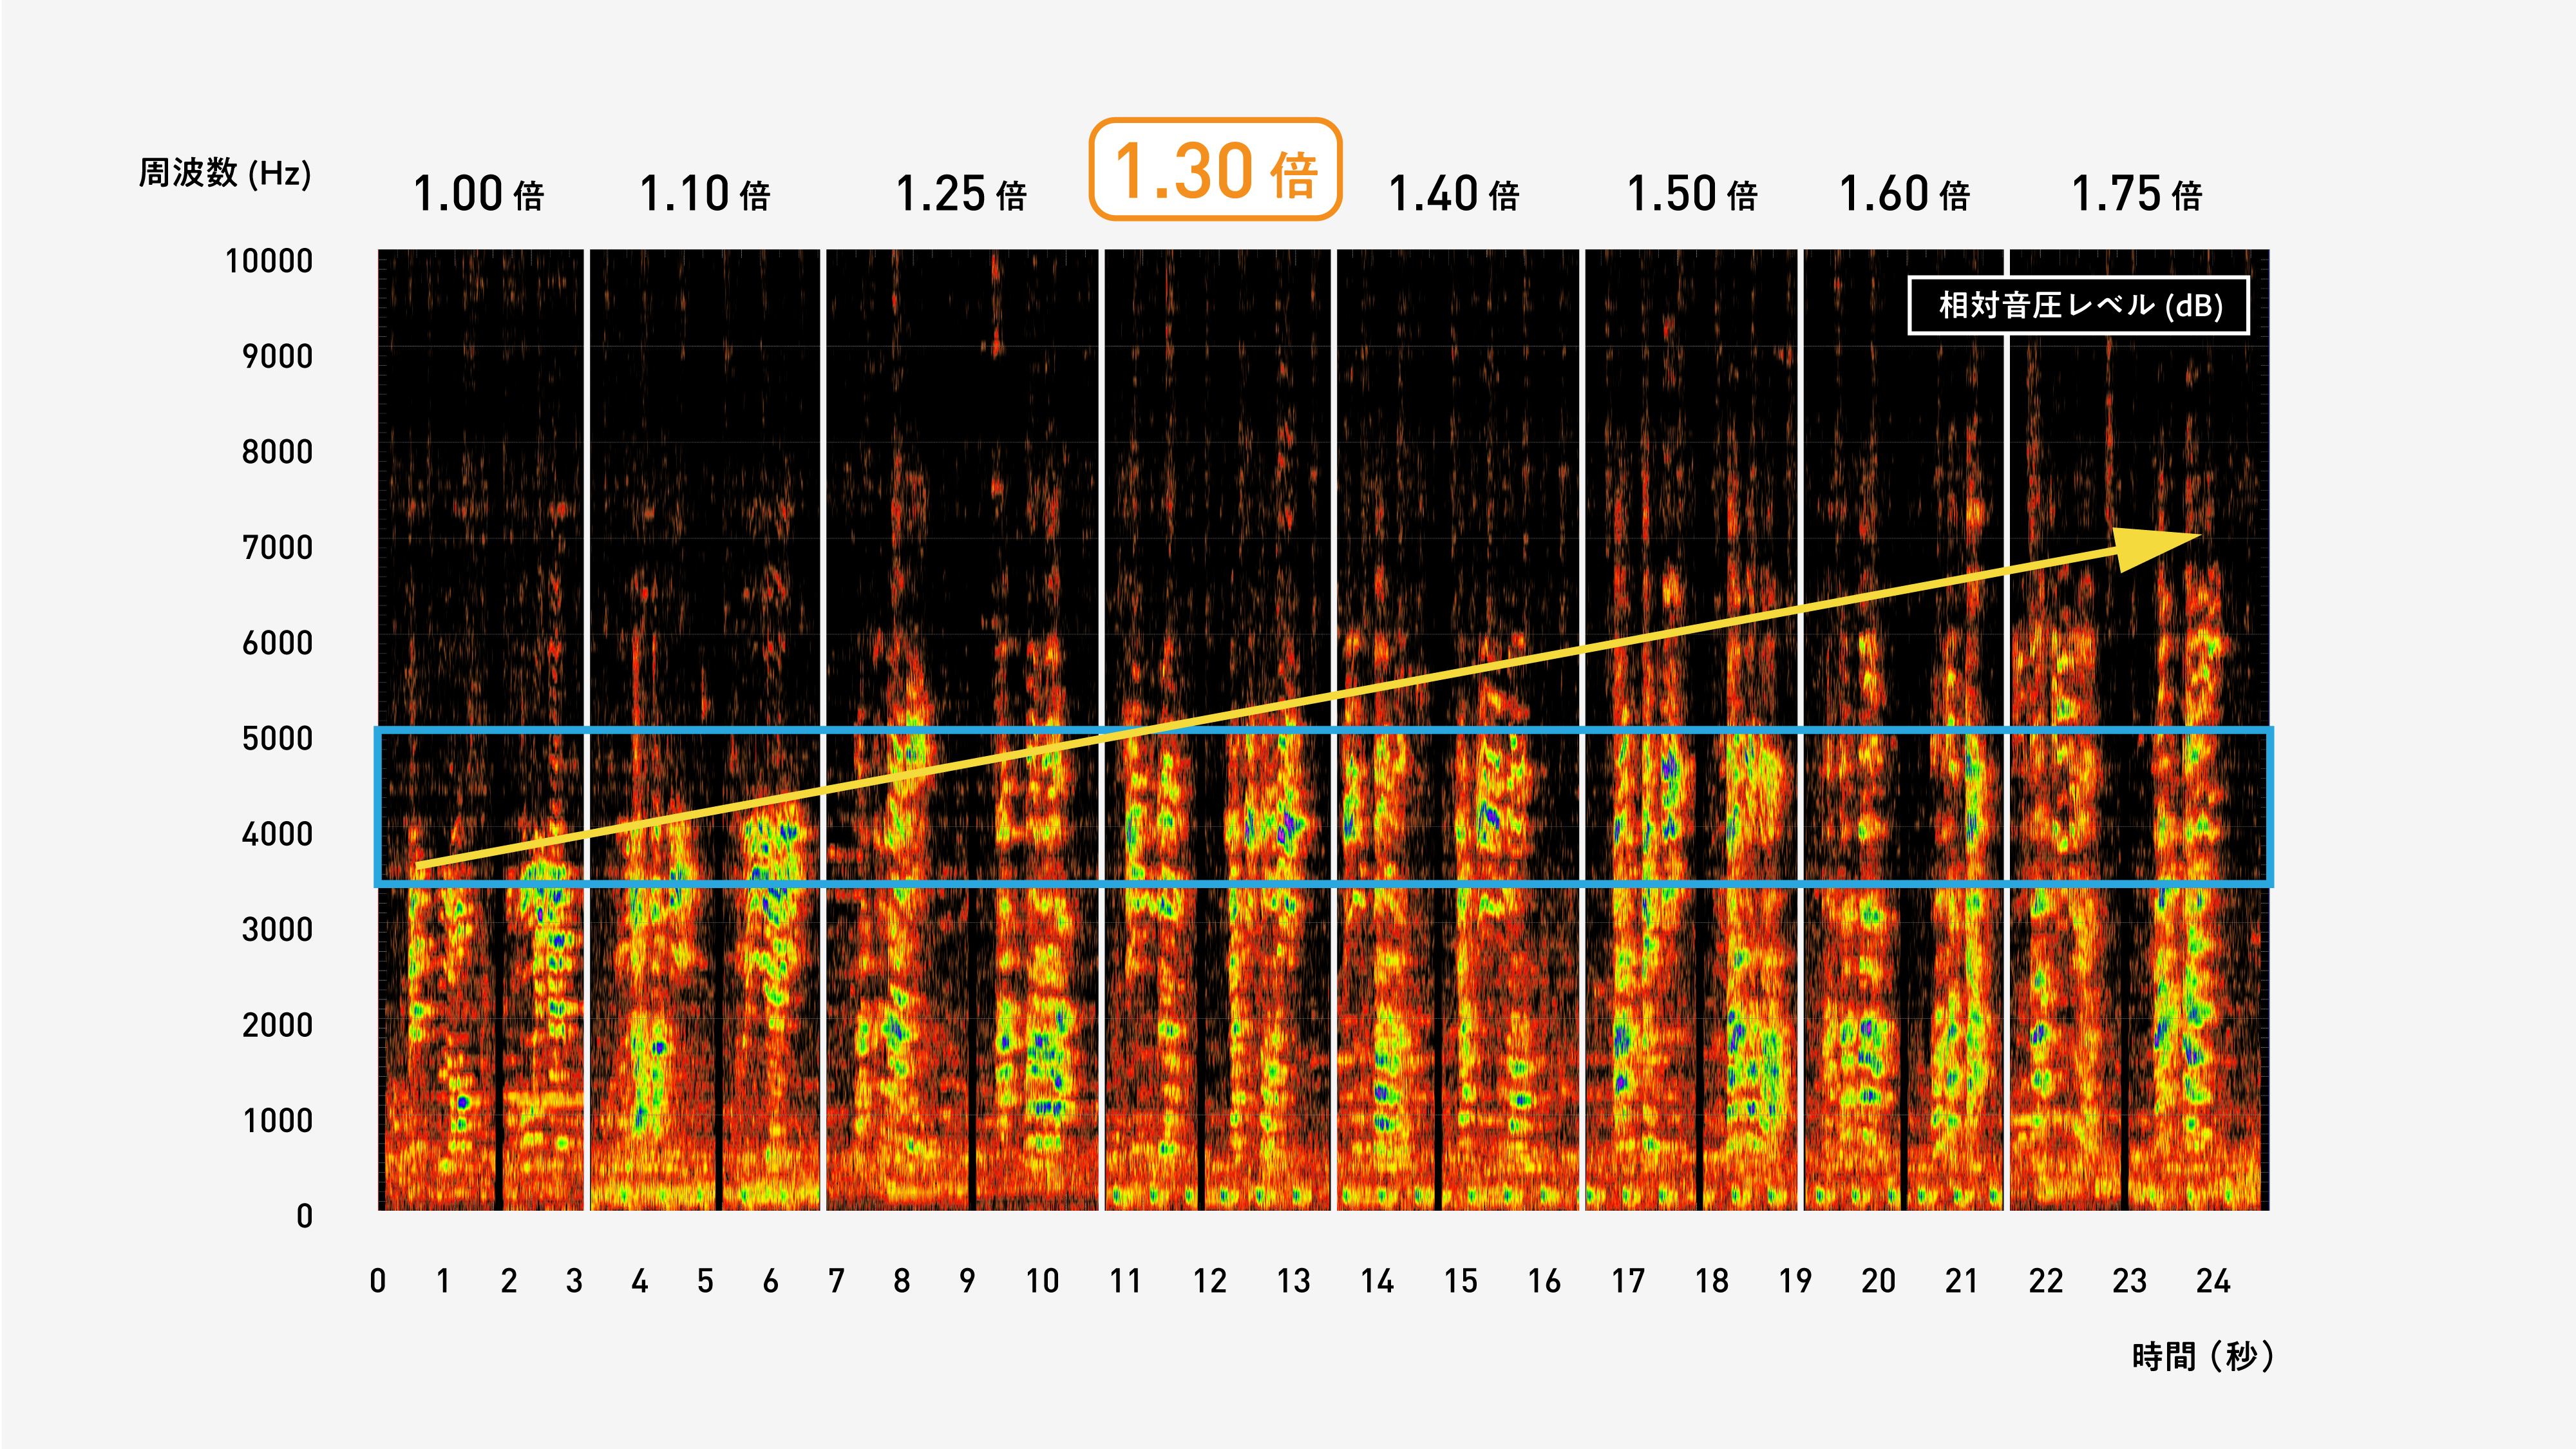The height and width of the screenshot is (1449, 2576).
Task: Click the highlighted 1.30倍 speed label
Action: 1215,170
